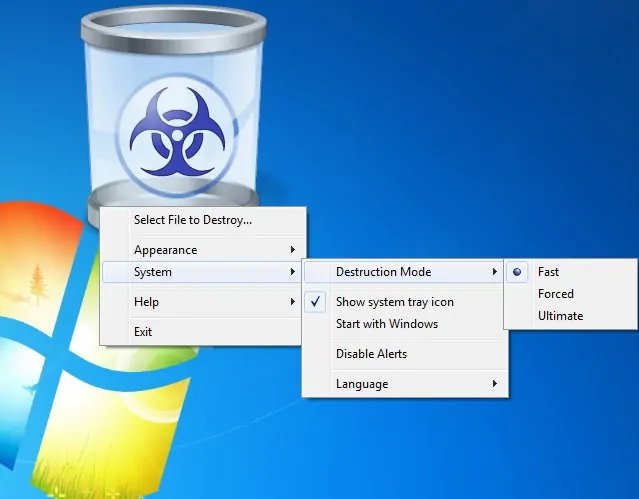
Task: Click the arrow beside Language
Action: (x=495, y=384)
